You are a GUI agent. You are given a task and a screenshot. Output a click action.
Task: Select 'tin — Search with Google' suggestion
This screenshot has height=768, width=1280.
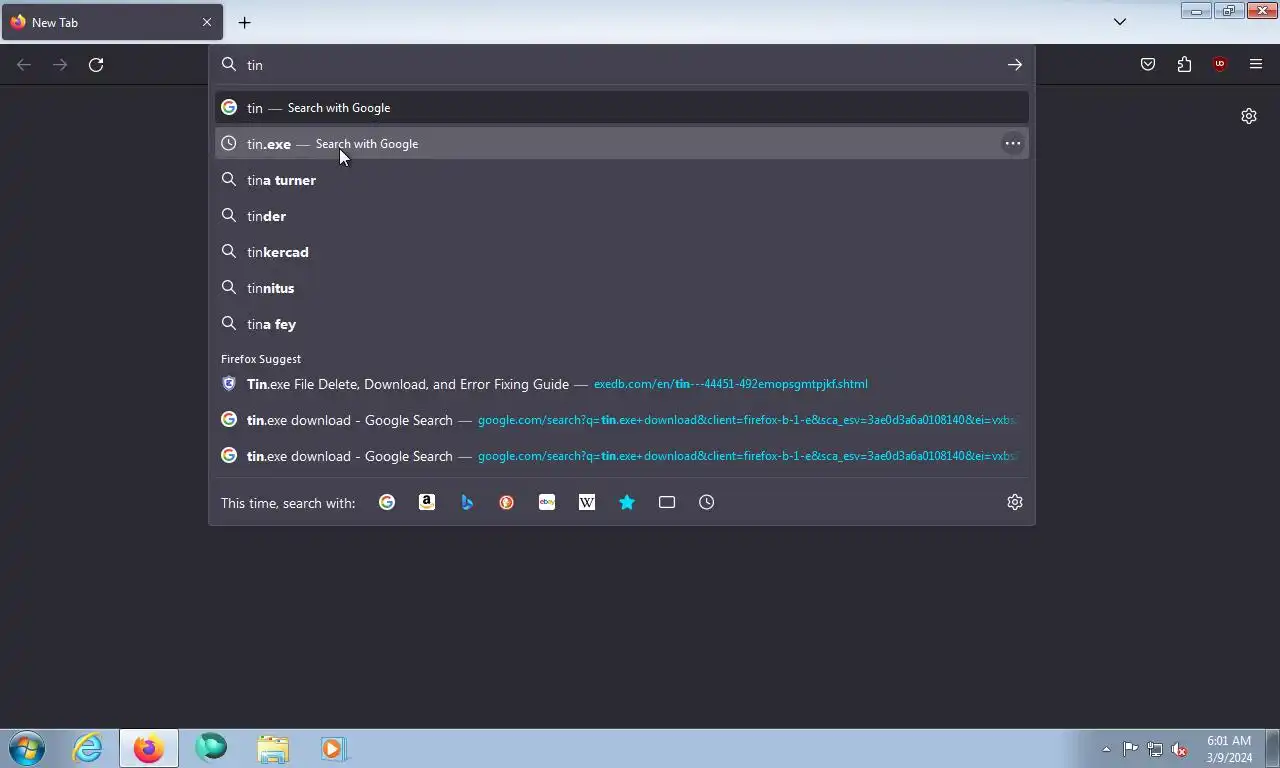[622, 108]
